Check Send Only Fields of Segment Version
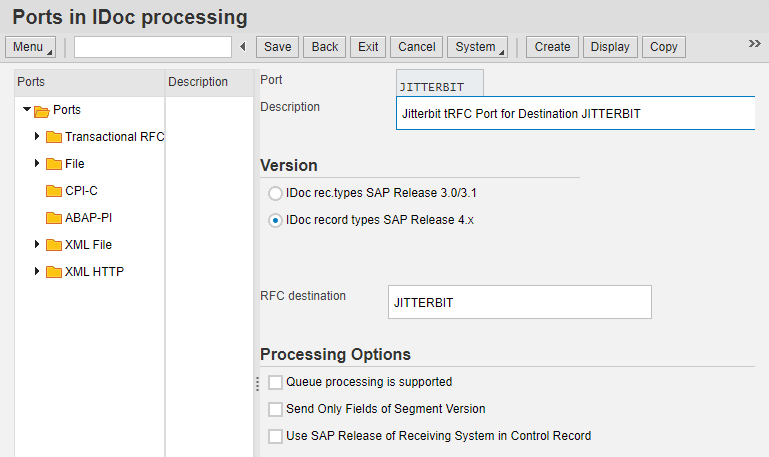This screenshot has width=769, height=457. 276,409
